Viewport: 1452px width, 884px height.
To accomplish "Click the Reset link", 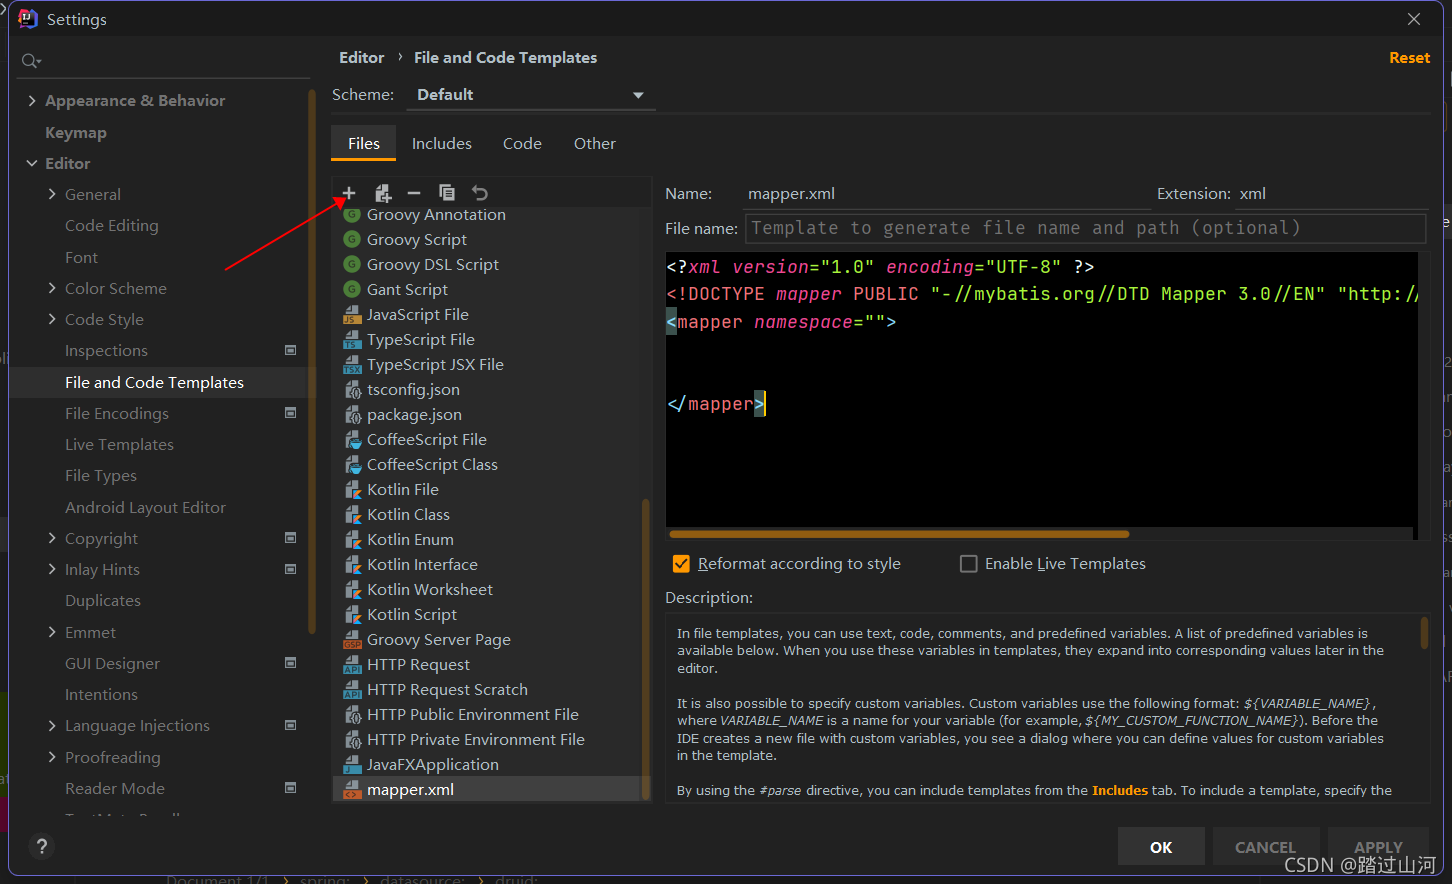I will tap(1409, 58).
